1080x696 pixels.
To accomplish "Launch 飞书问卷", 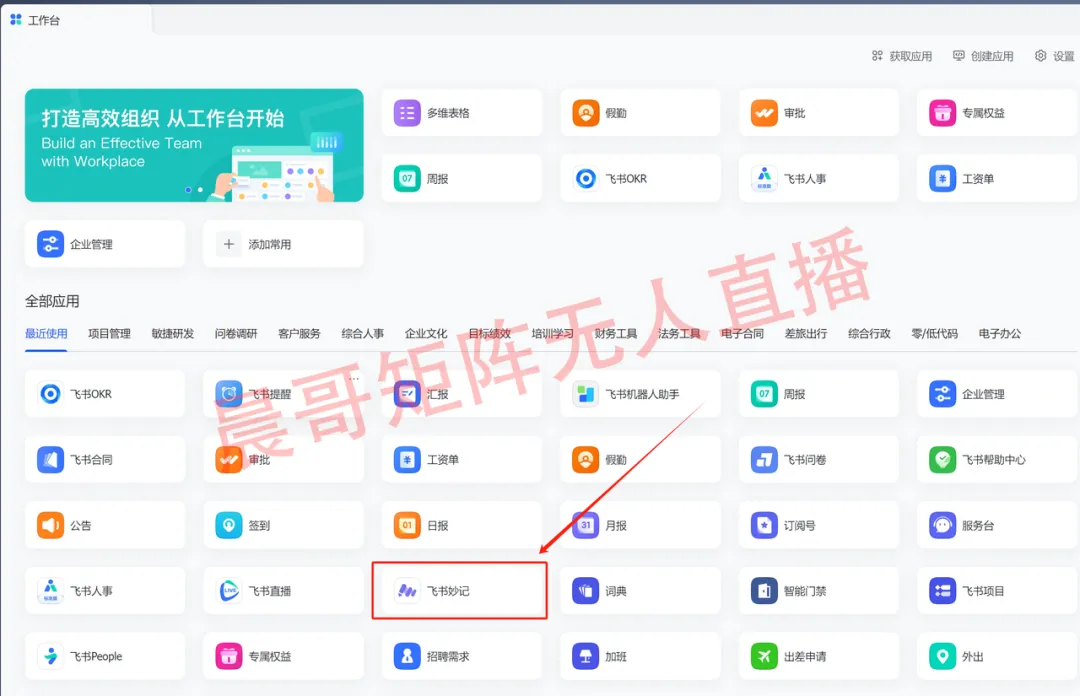I will [818, 460].
